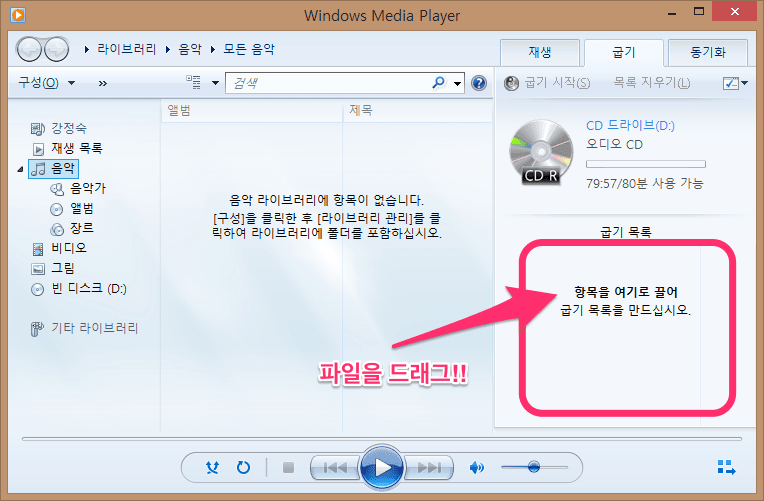Switch to the 굽기 tab
This screenshot has width=764, height=501.
coord(624,52)
